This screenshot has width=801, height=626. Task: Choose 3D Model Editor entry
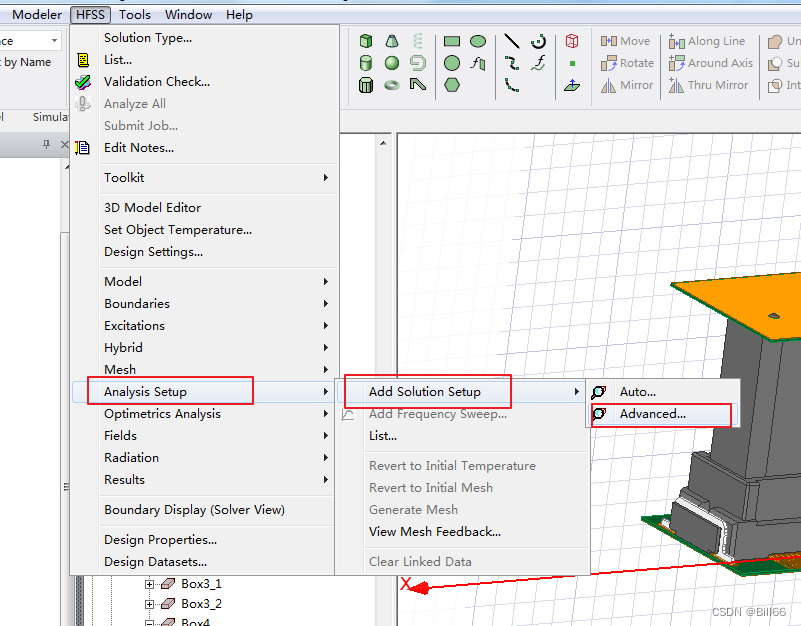(x=205, y=207)
